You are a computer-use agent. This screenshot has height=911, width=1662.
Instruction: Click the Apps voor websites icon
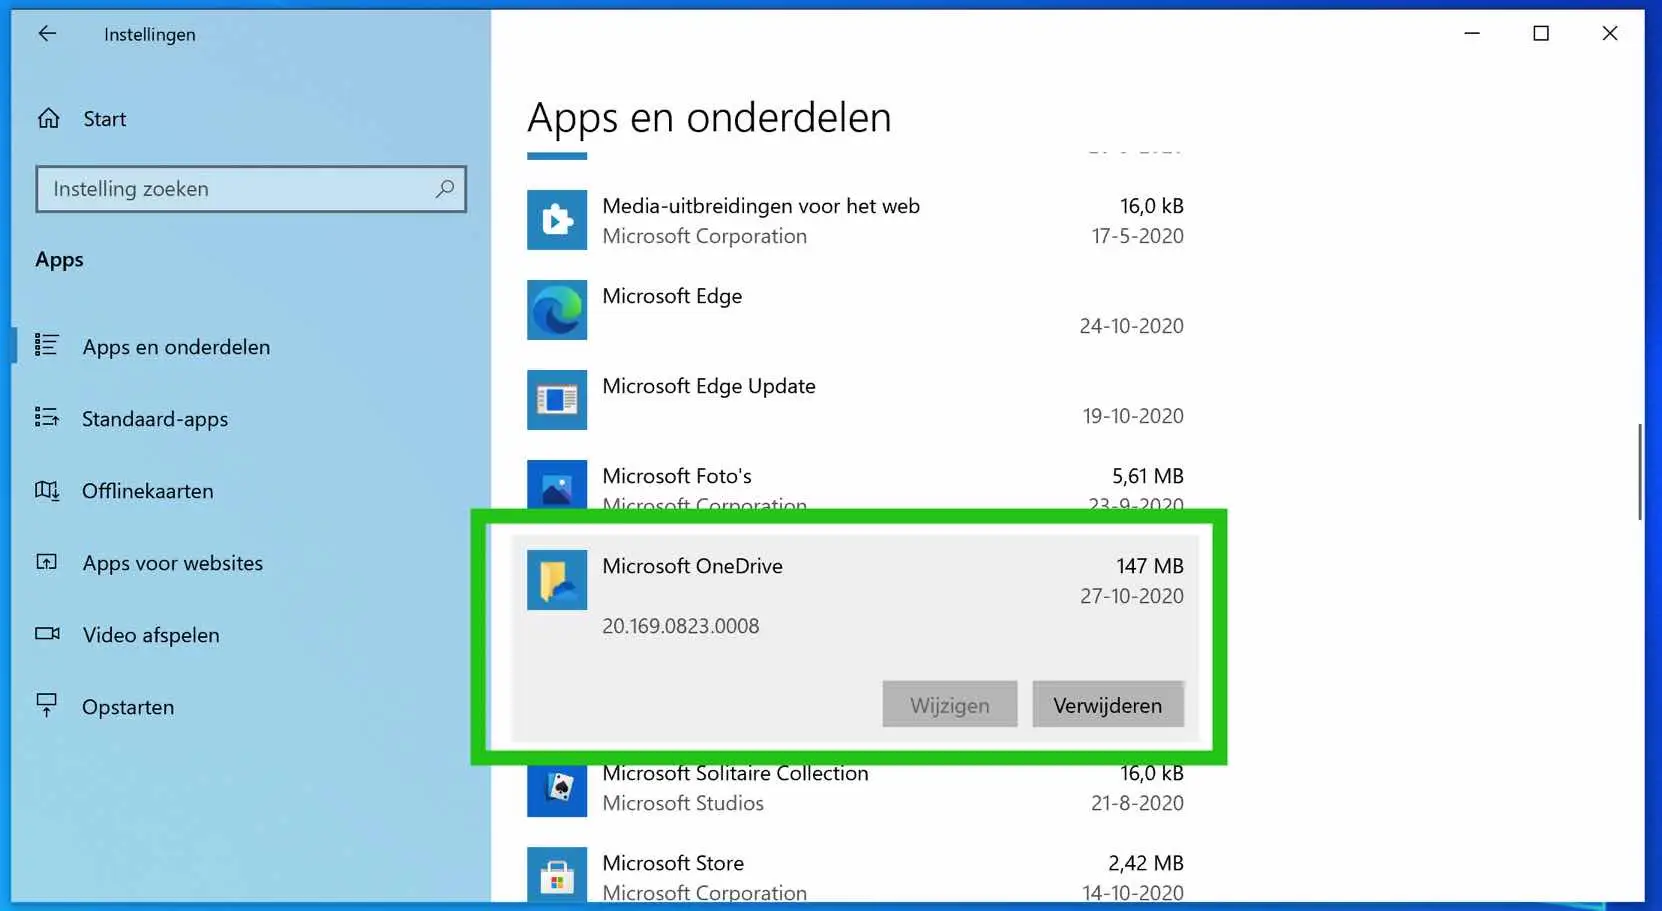47,562
